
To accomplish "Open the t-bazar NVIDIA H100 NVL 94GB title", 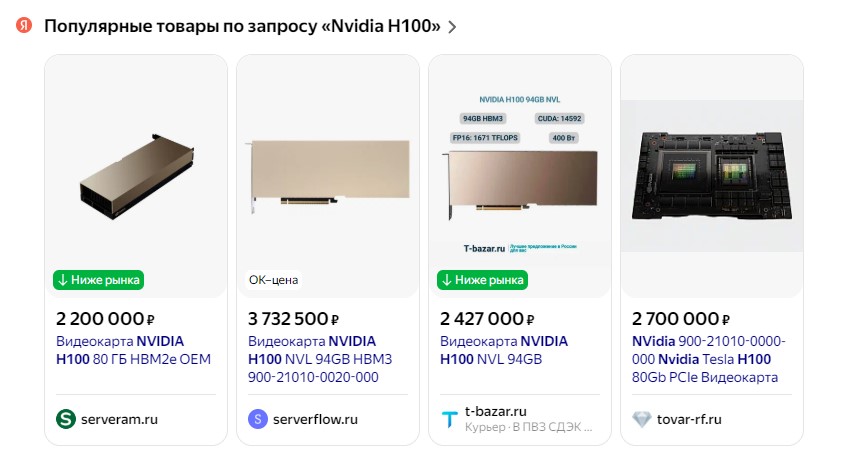I will point(504,350).
